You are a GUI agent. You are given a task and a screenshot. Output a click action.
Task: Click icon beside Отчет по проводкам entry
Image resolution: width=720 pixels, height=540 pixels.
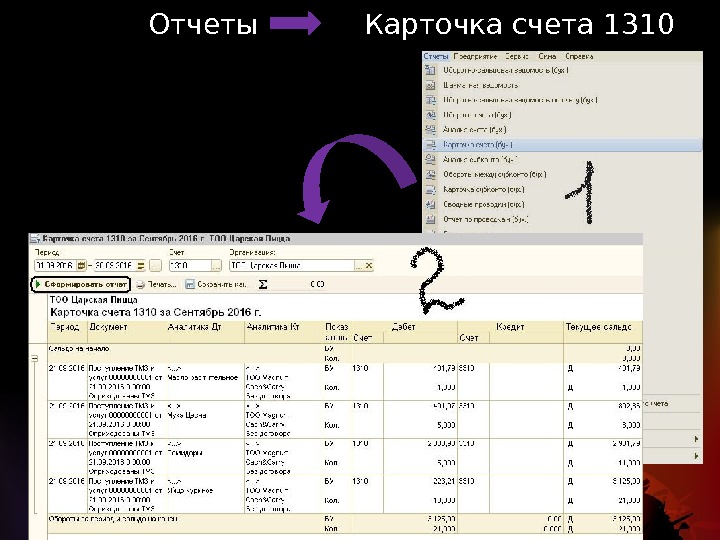click(430, 219)
